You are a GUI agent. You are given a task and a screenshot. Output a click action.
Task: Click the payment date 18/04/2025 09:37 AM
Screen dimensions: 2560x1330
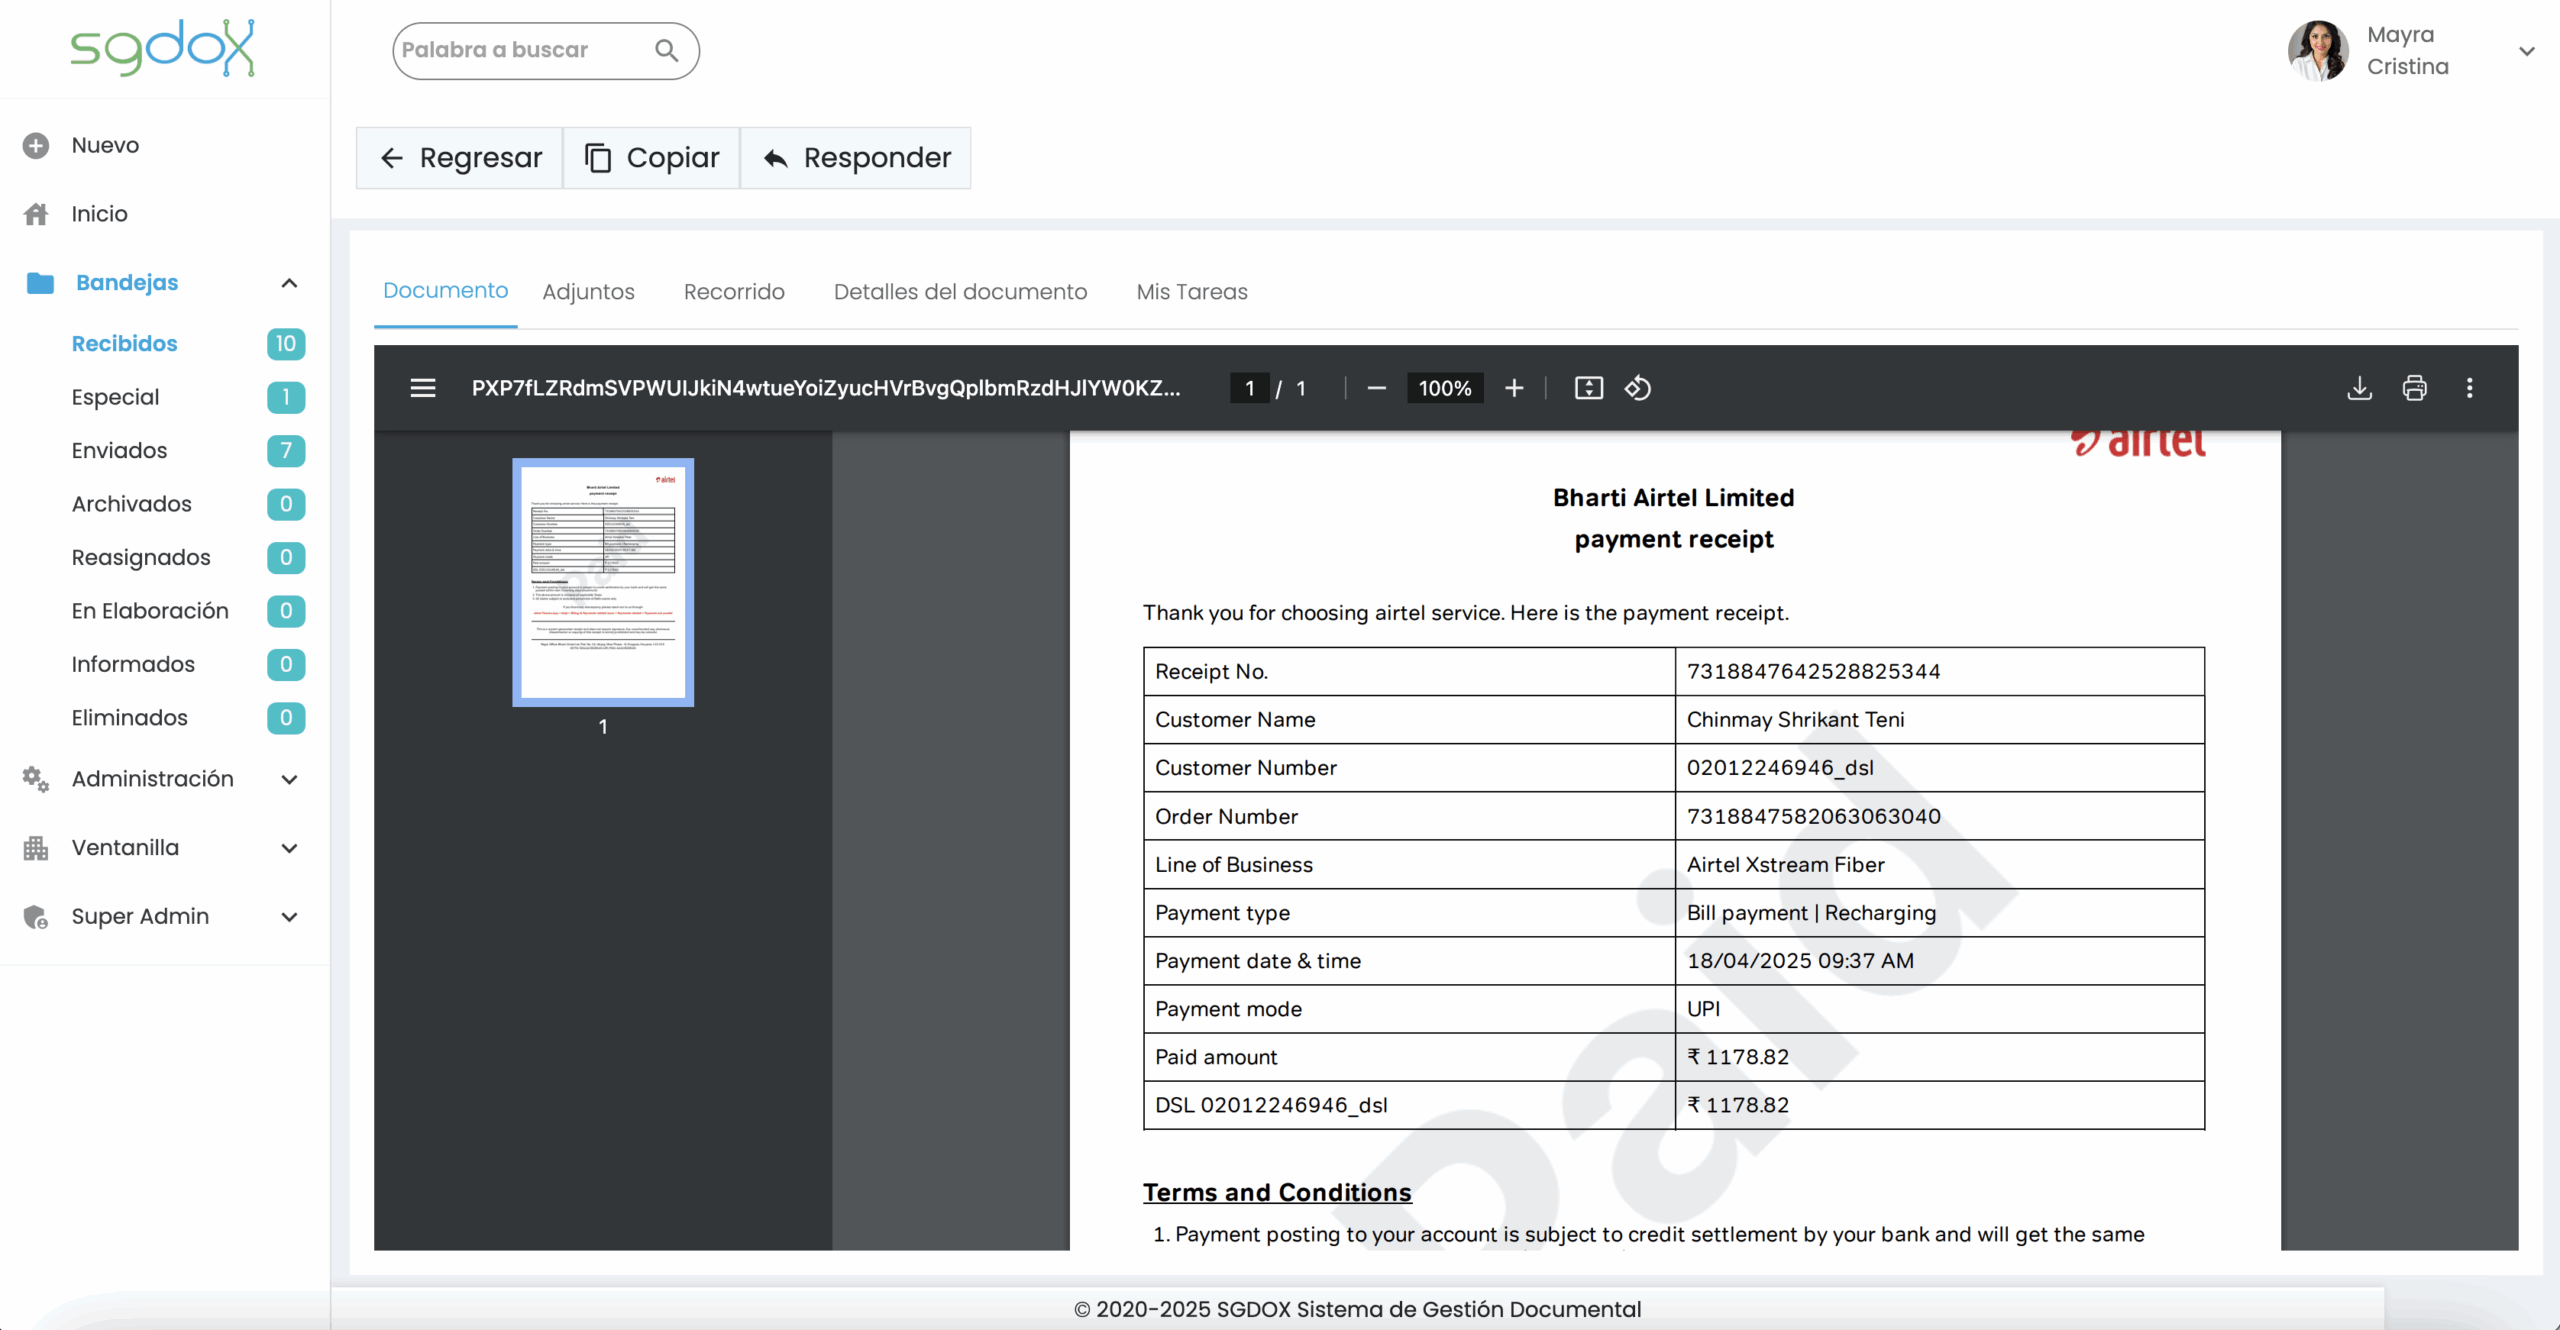[1800, 961]
